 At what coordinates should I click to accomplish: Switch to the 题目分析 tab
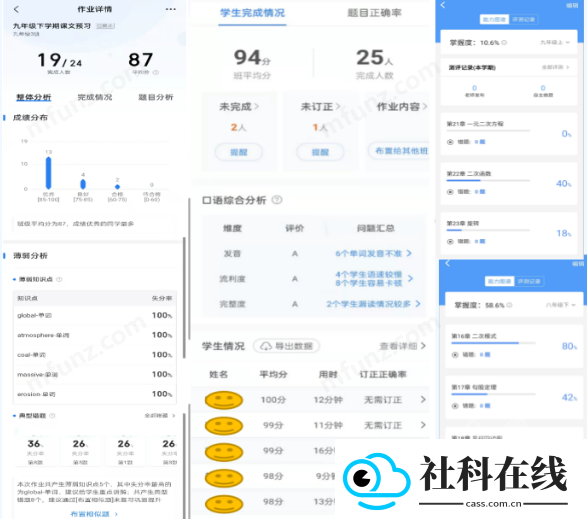point(156,97)
